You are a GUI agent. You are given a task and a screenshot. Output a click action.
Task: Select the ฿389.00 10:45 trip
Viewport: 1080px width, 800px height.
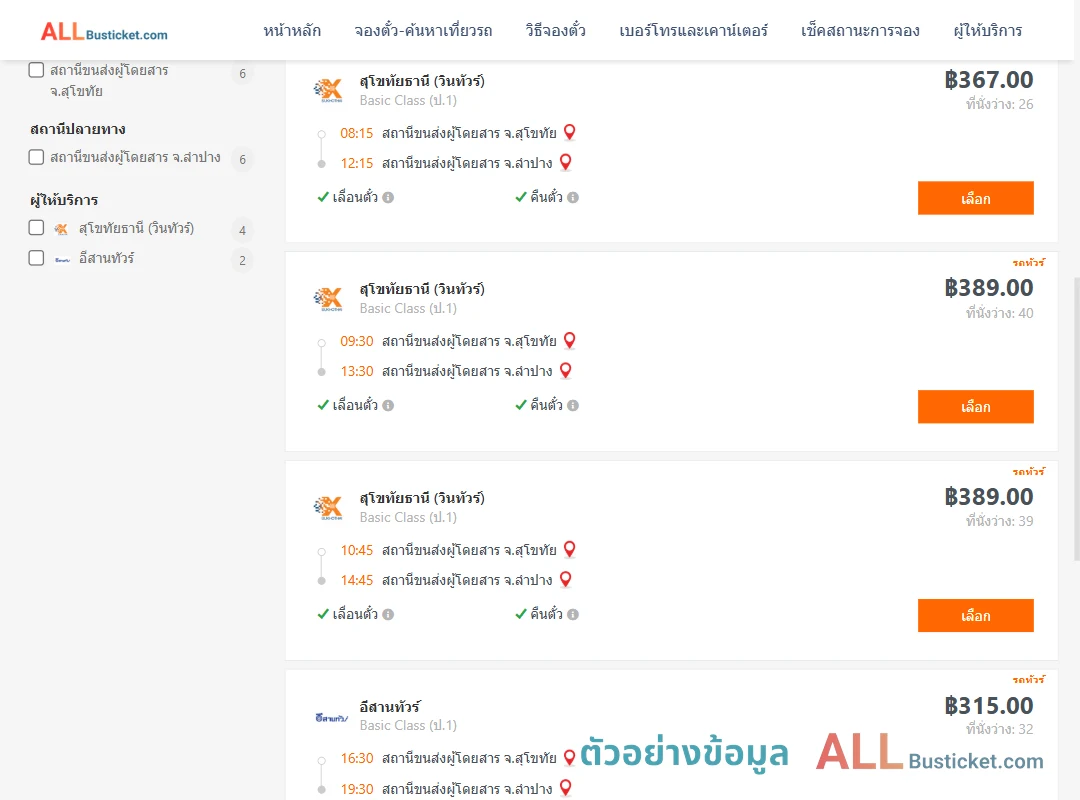coord(975,615)
